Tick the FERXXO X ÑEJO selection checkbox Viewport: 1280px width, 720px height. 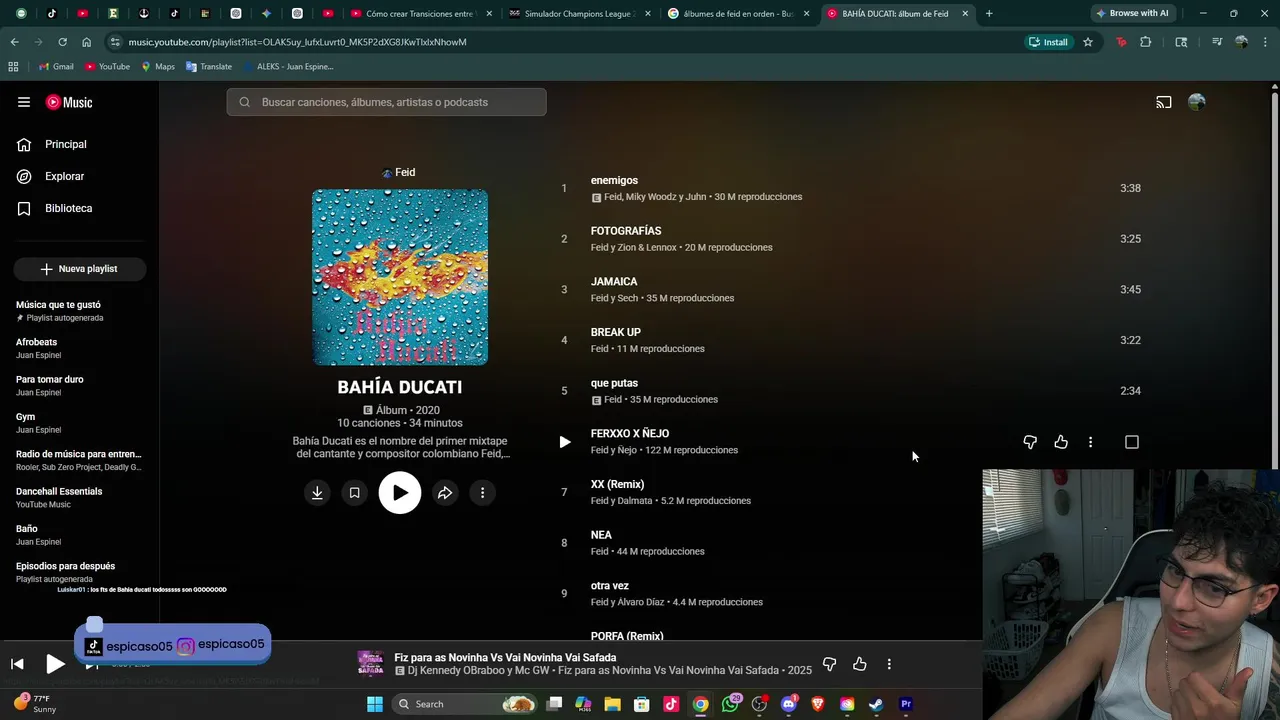tap(1132, 442)
